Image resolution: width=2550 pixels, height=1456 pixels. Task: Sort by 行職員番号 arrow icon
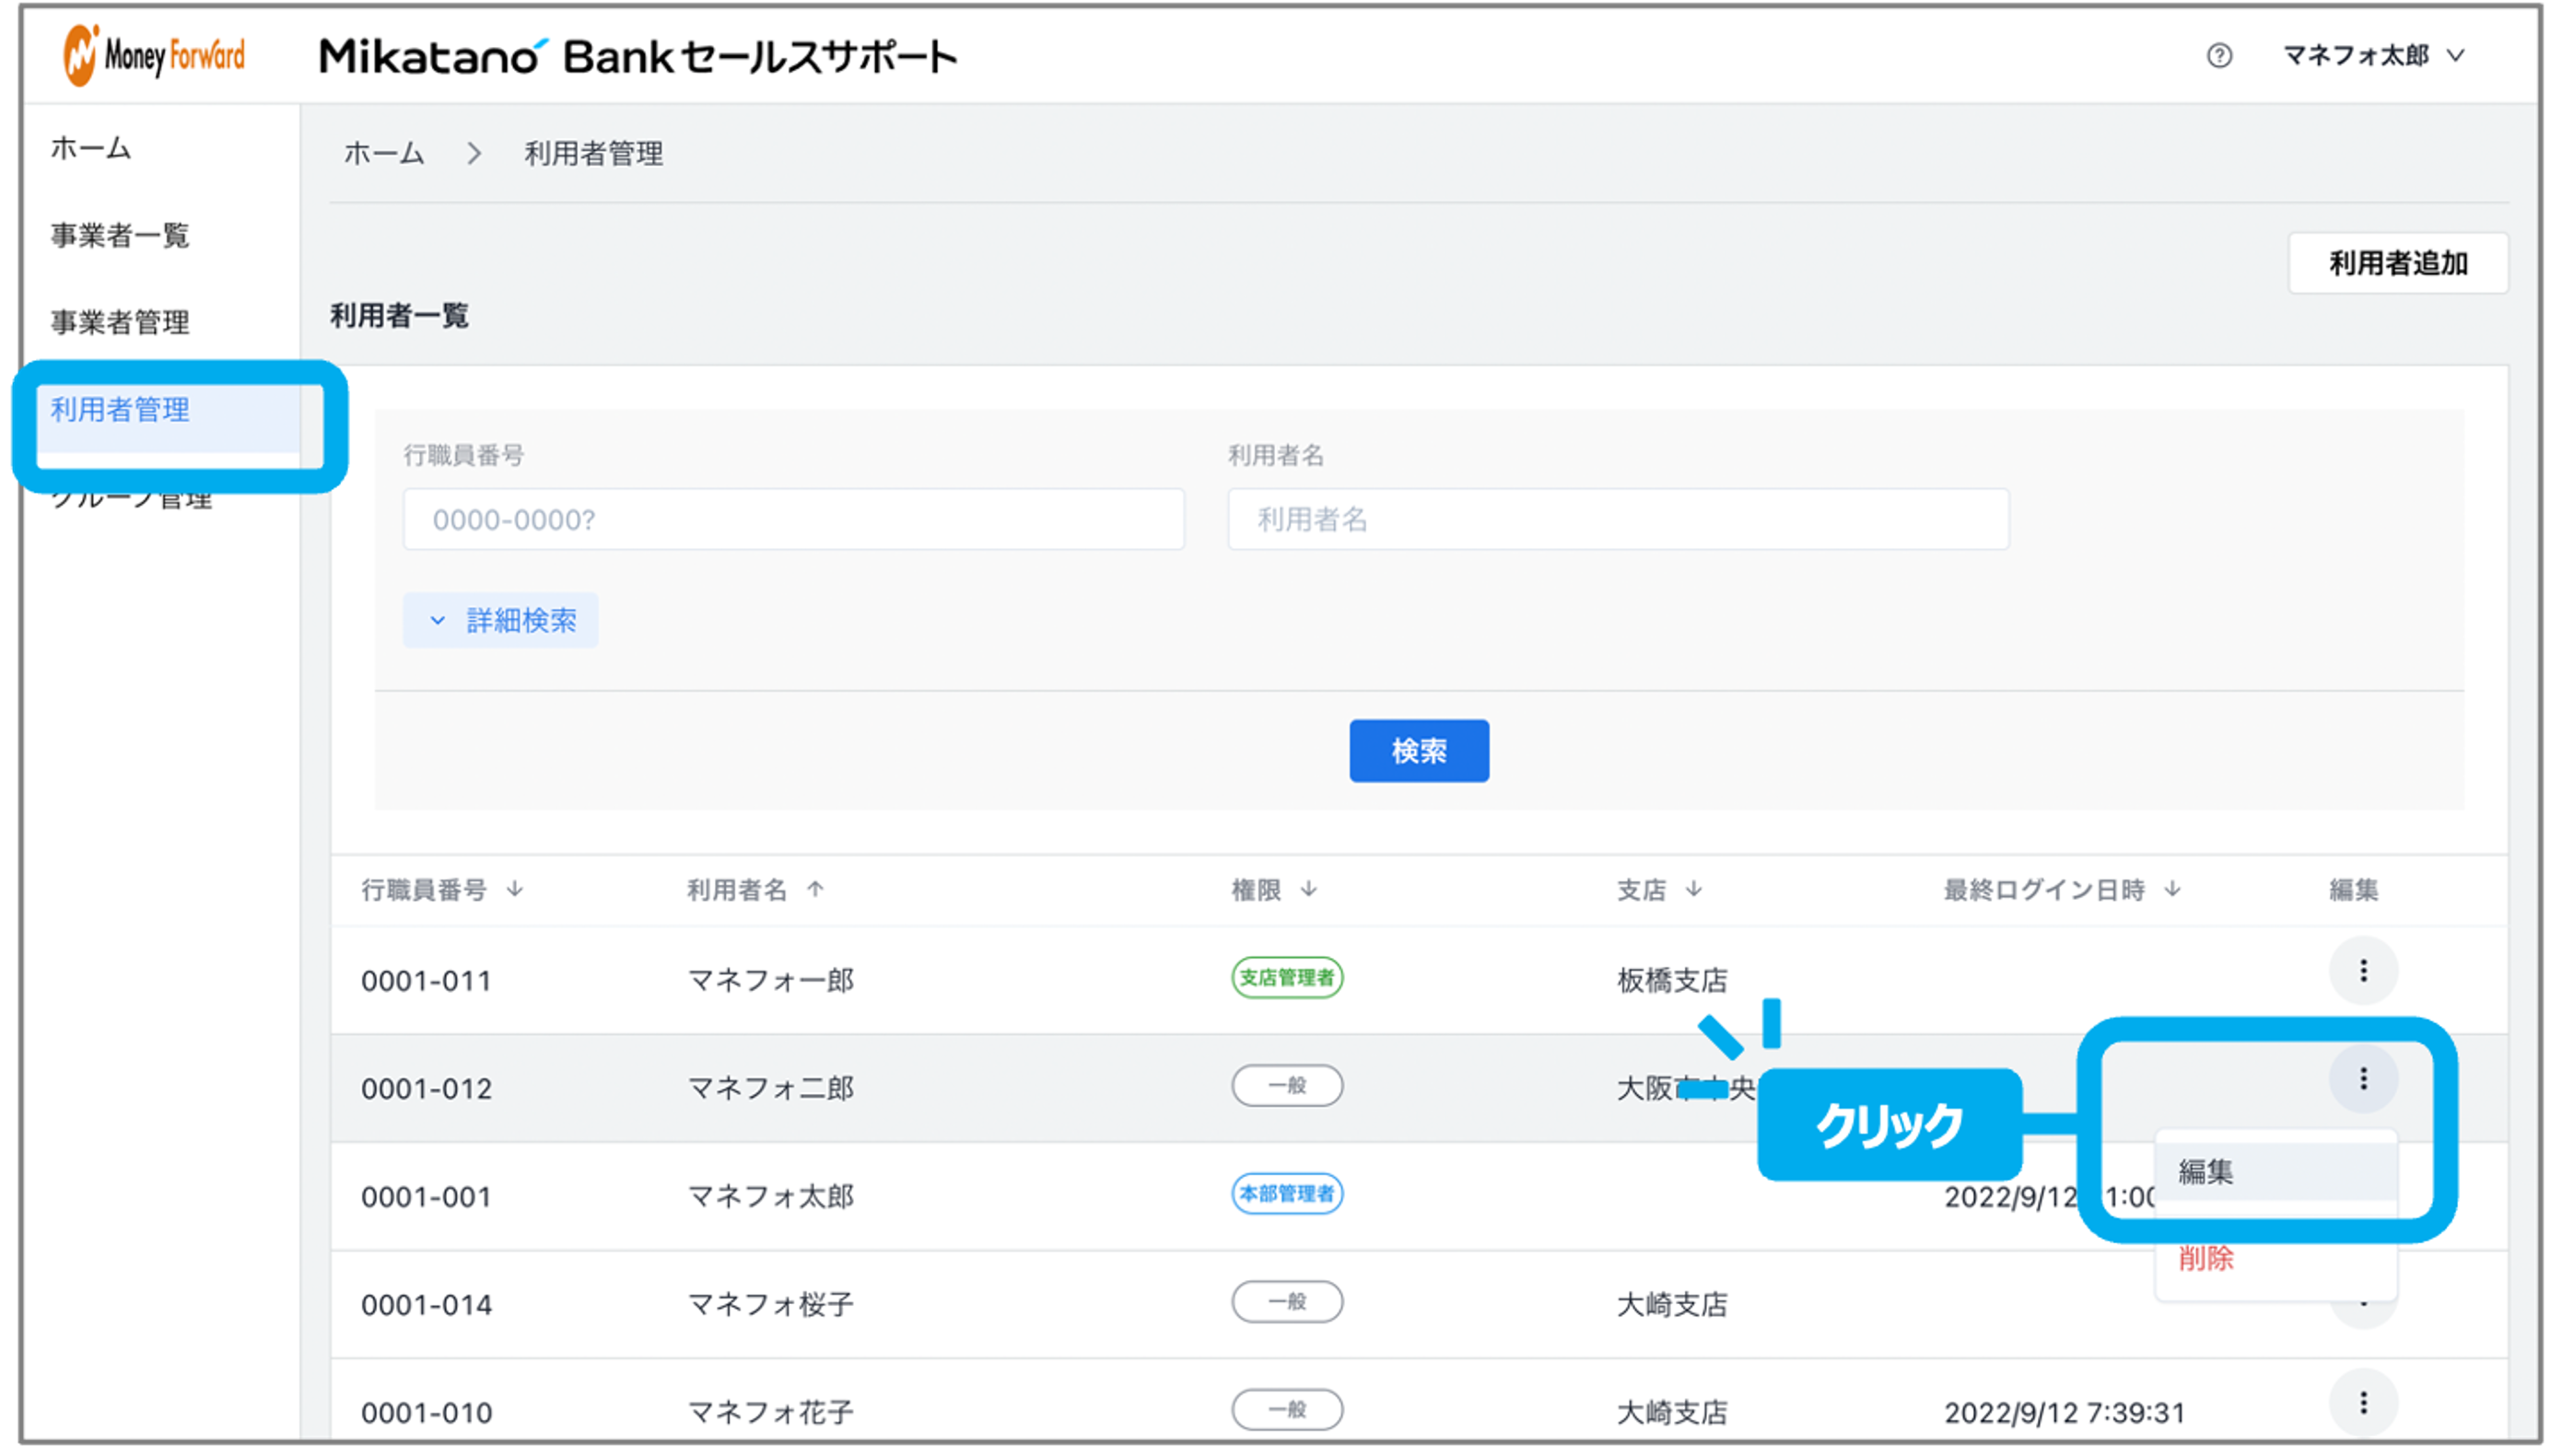514,889
